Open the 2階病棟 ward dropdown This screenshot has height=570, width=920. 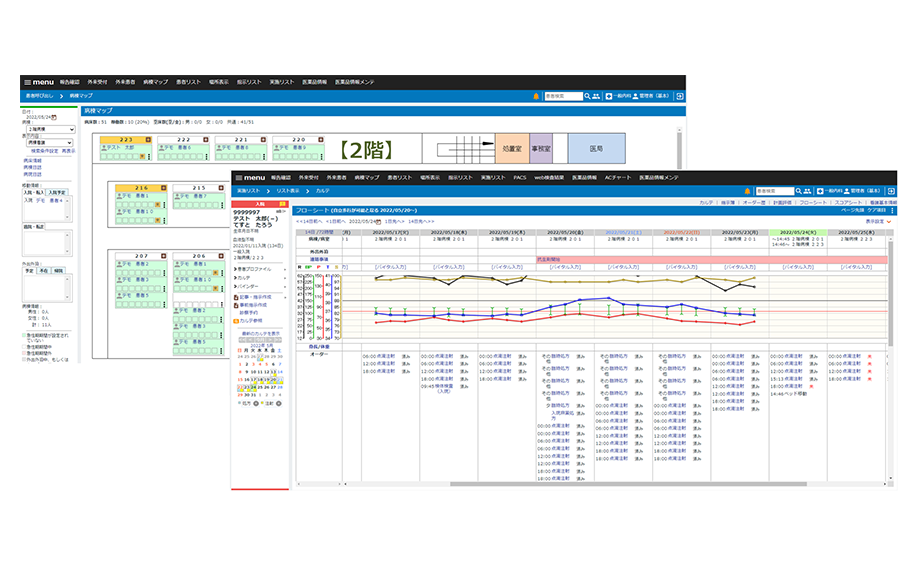(50, 129)
